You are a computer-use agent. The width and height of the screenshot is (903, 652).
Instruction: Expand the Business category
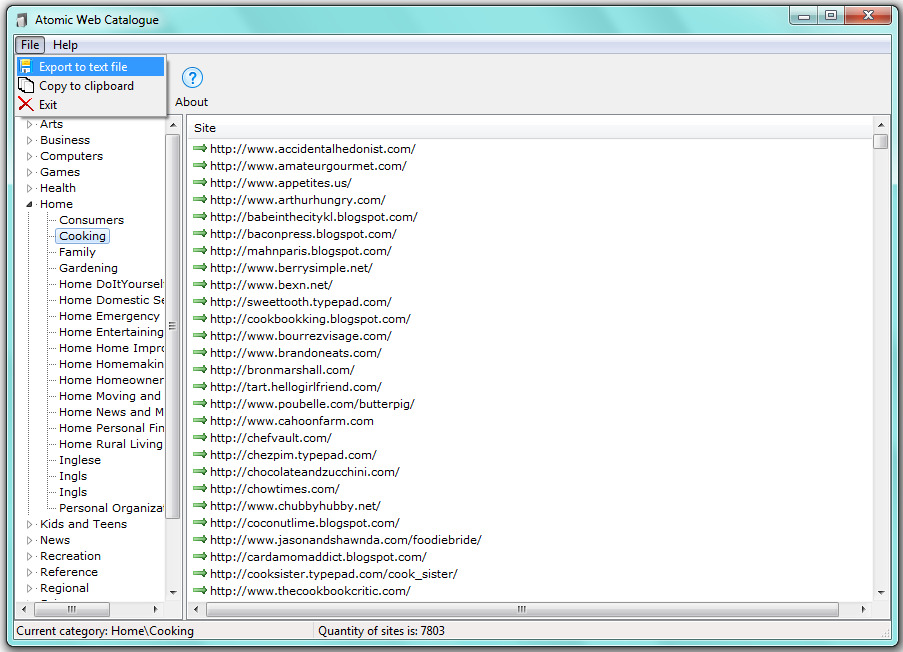coord(29,140)
